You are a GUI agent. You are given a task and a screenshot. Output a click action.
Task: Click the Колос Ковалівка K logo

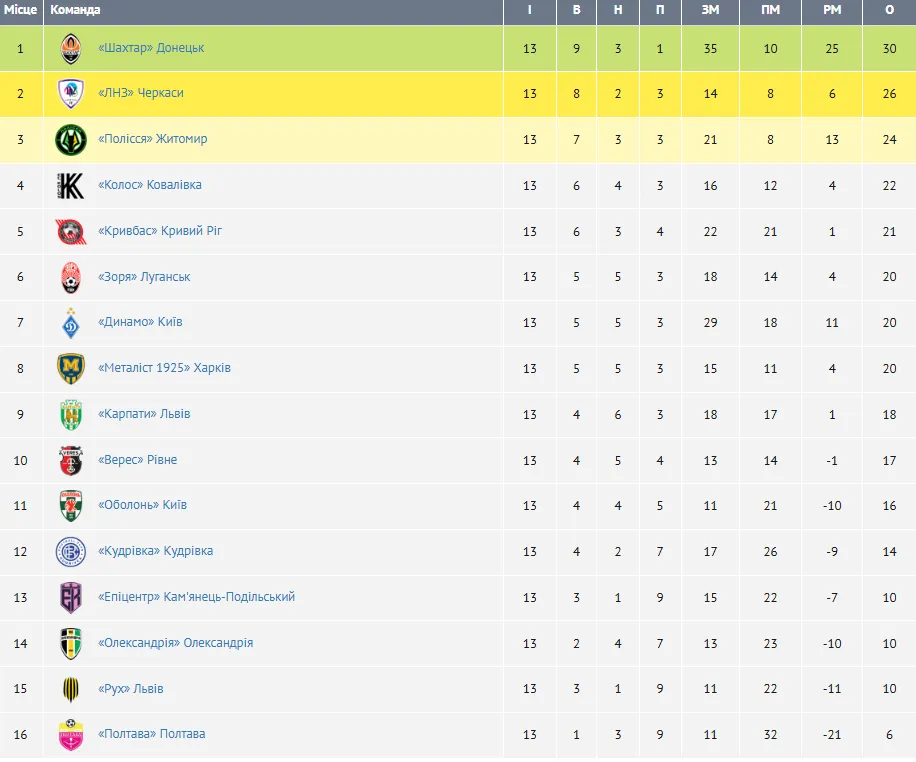point(70,186)
